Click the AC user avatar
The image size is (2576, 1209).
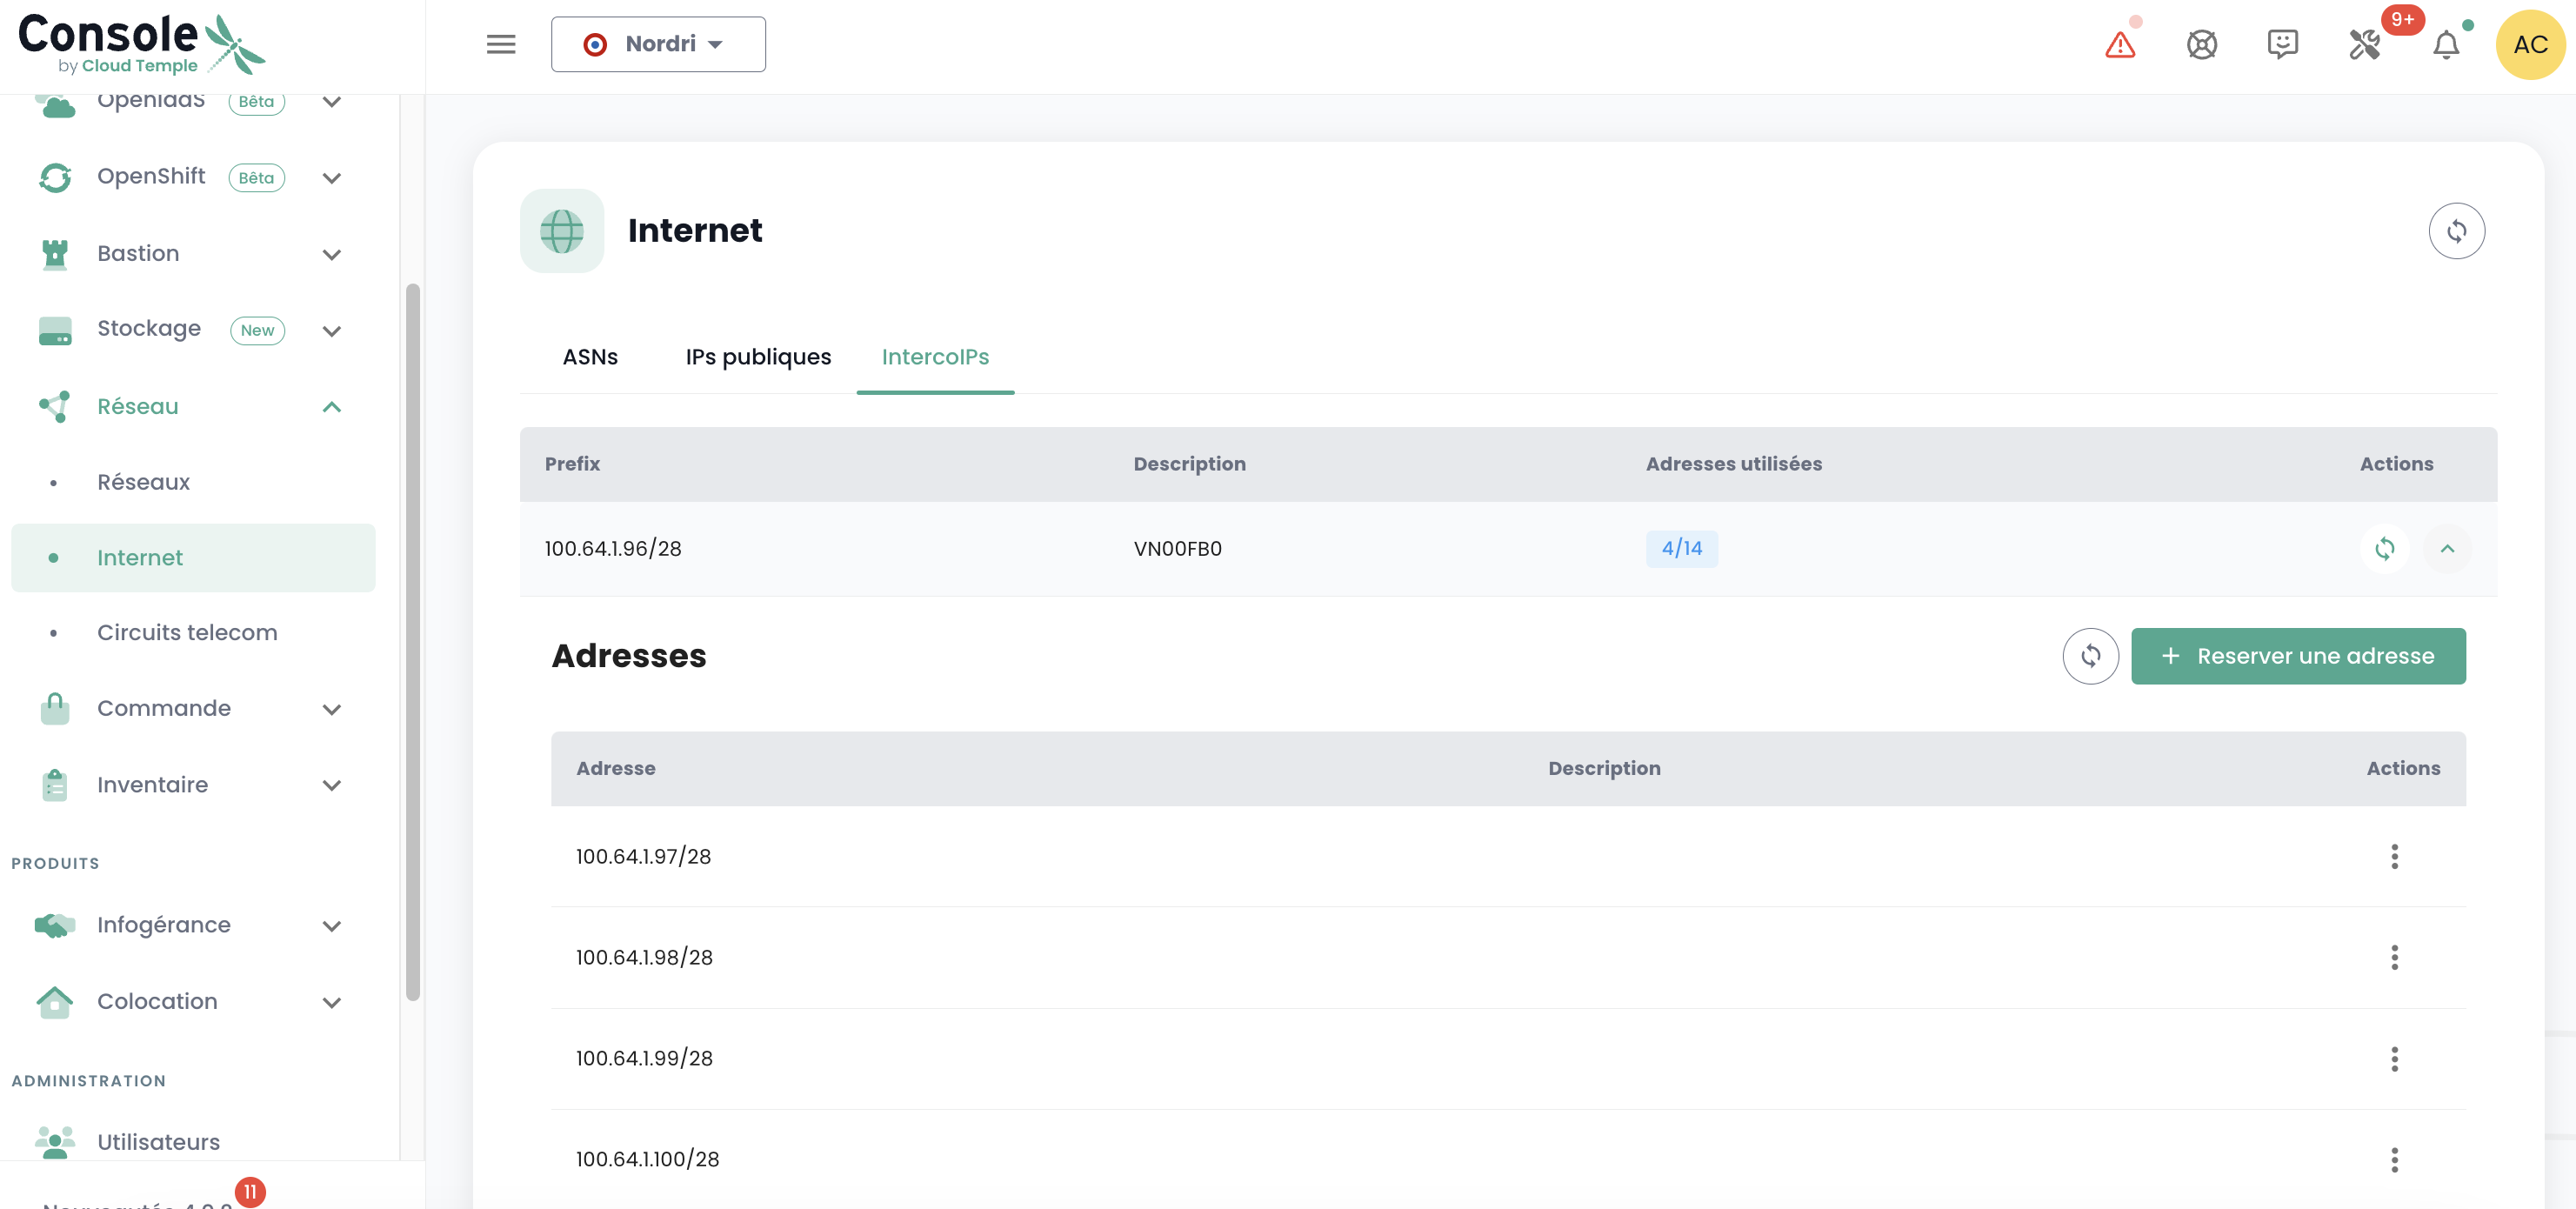point(2529,45)
